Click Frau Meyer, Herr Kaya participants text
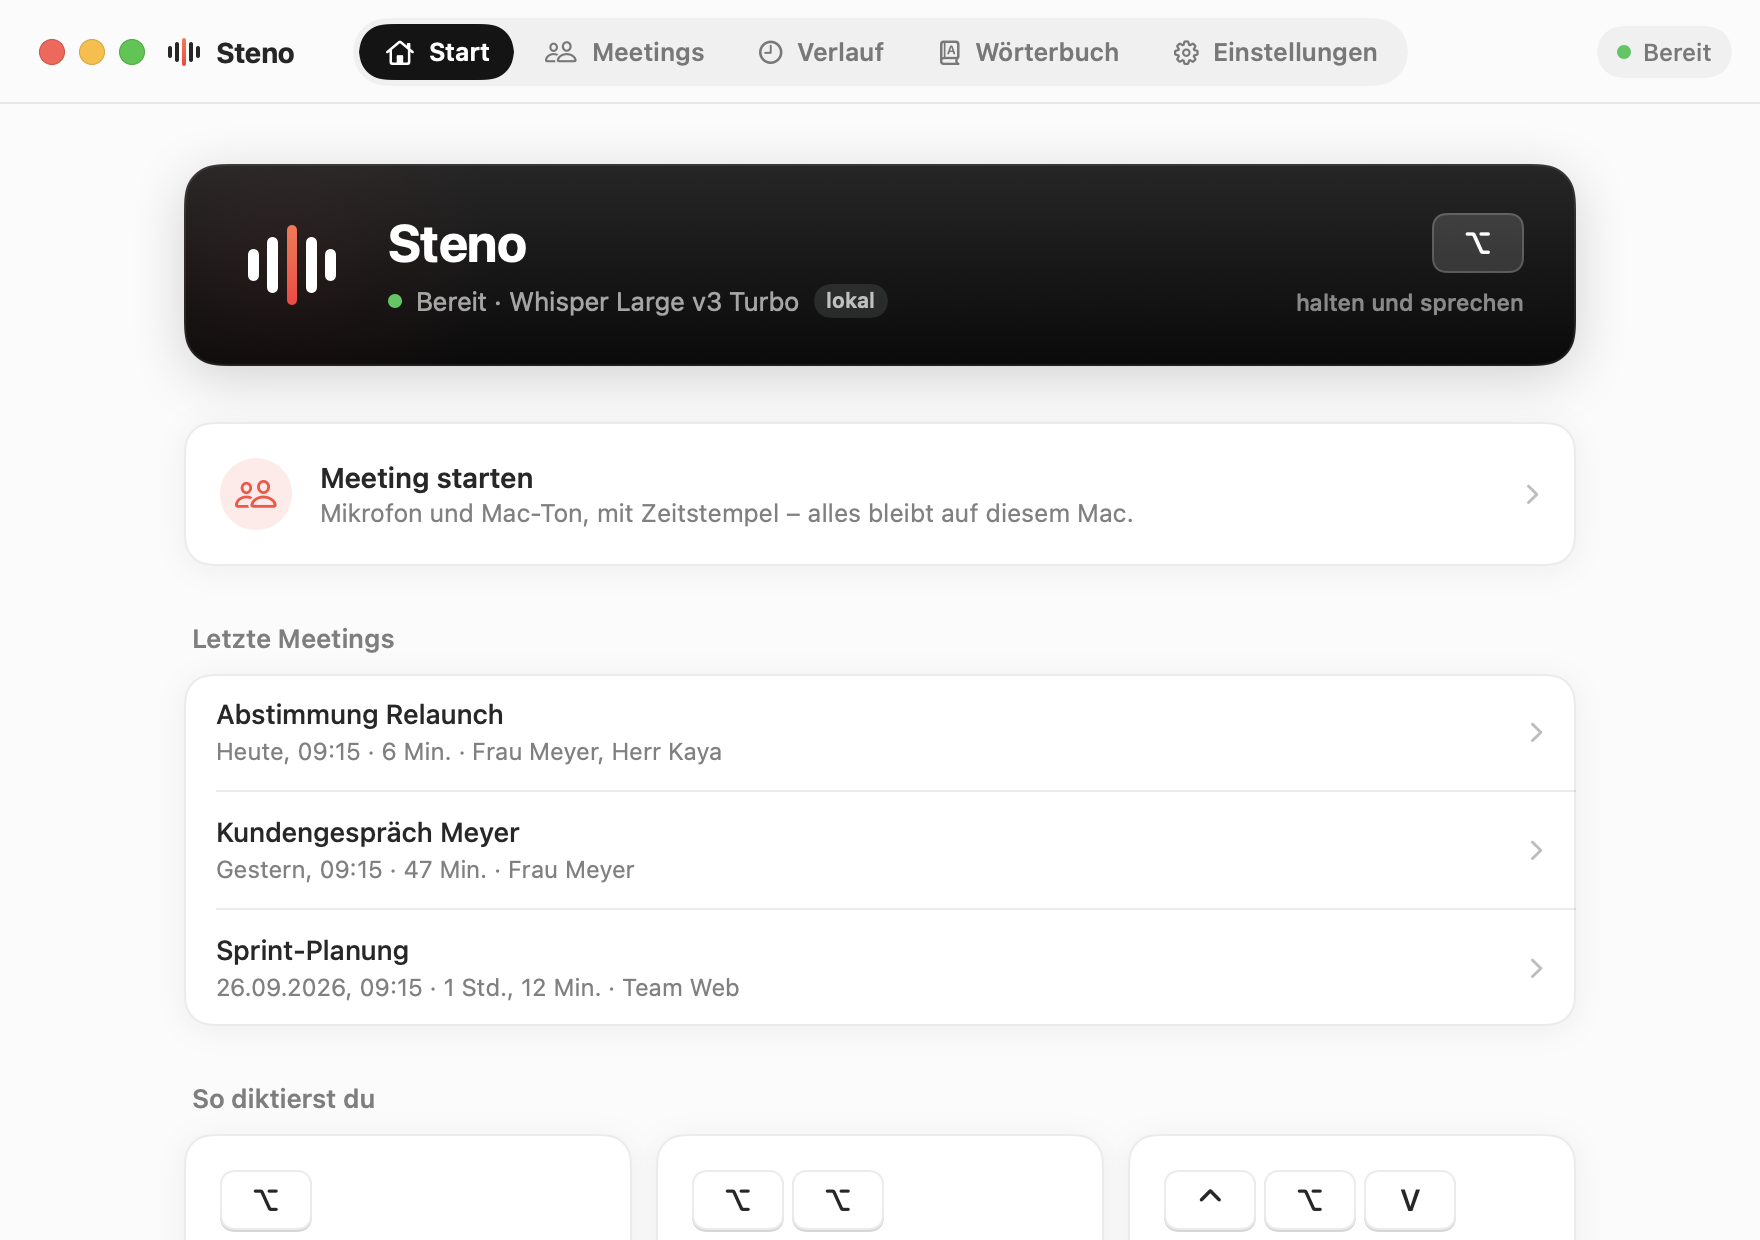Screen dimensions: 1760x1240 tap(597, 752)
